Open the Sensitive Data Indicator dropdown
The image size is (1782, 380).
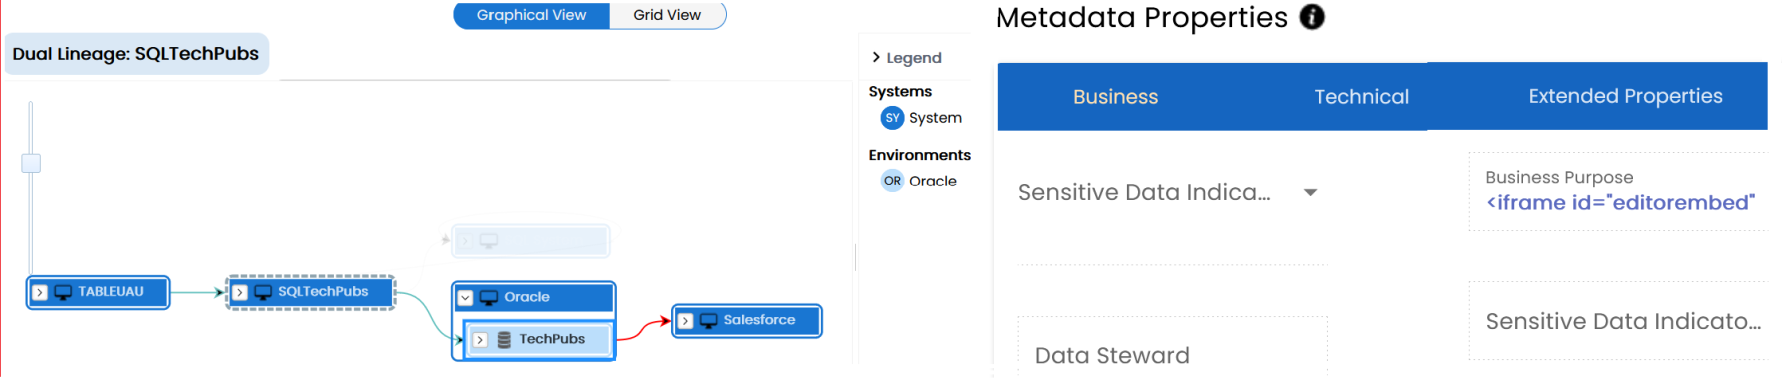1310,192
